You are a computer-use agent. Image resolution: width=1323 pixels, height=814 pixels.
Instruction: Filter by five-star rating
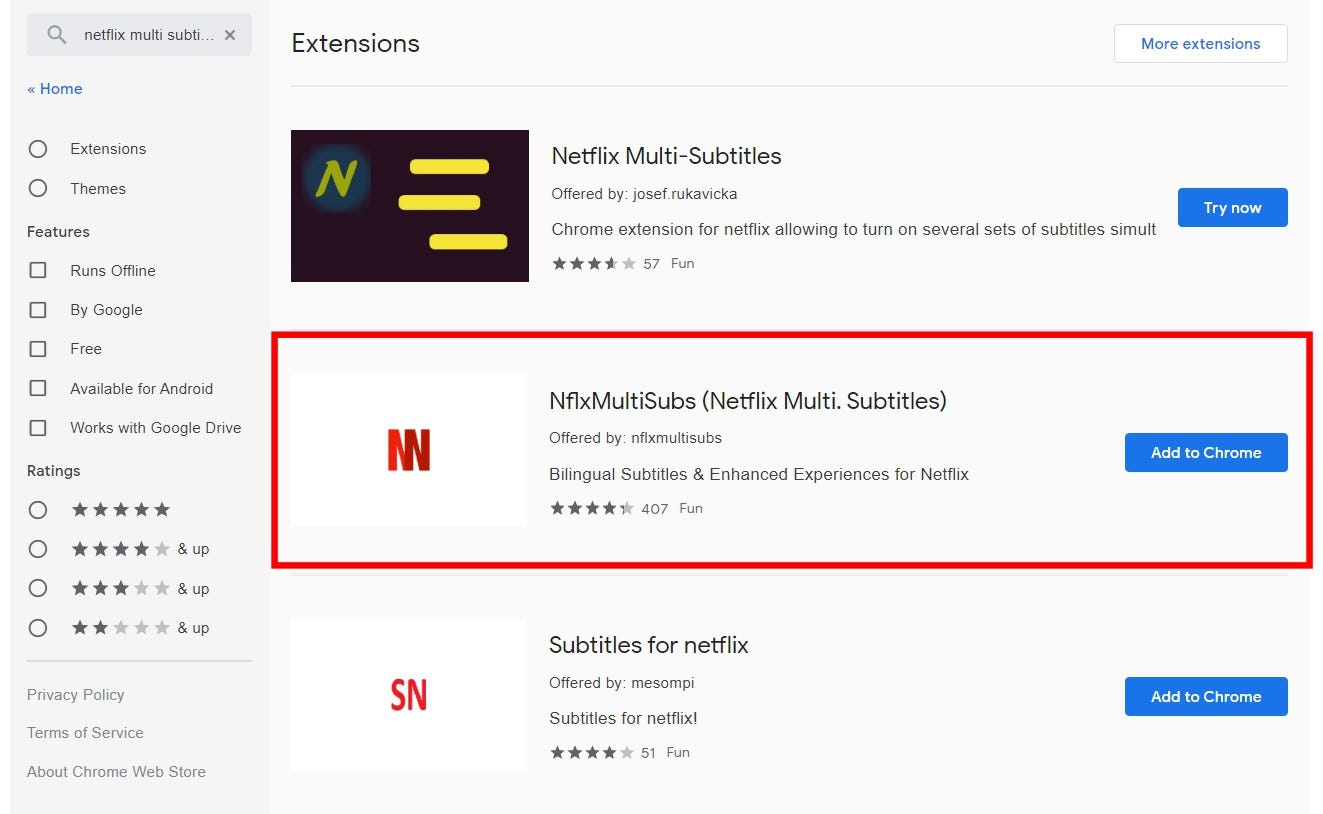click(38, 510)
